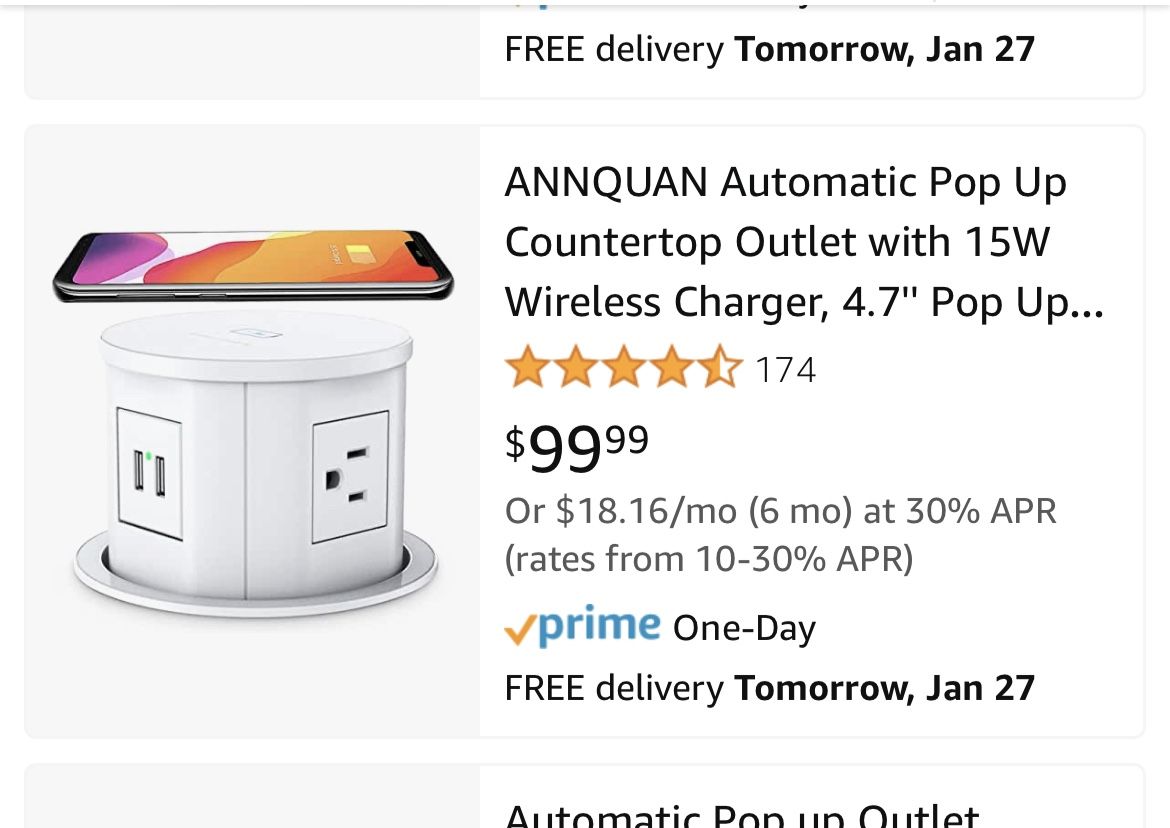Viewport: 1170px width, 828px height.
Task: Click the smartphone shown above the charger
Action: (252, 263)
